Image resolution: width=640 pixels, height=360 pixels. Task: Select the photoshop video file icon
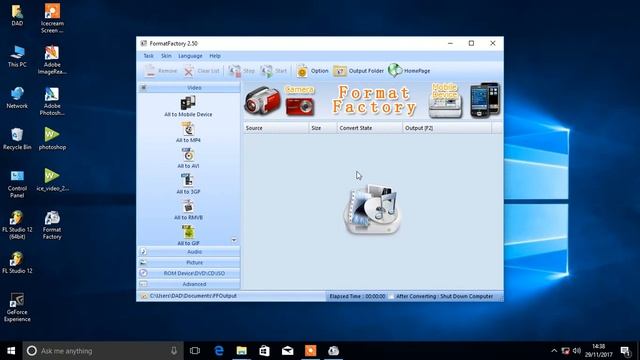[52, 139]
